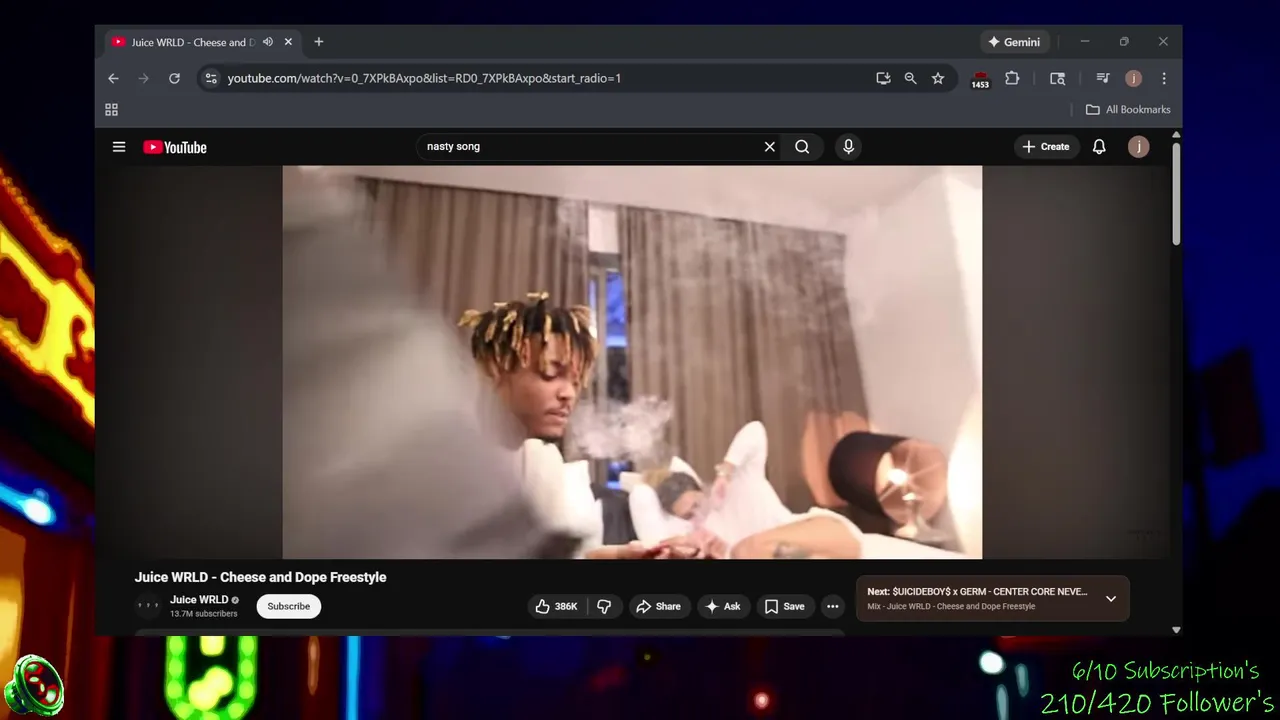Share this video
Screen dimensions: 1280x720
tap(658, 606)
